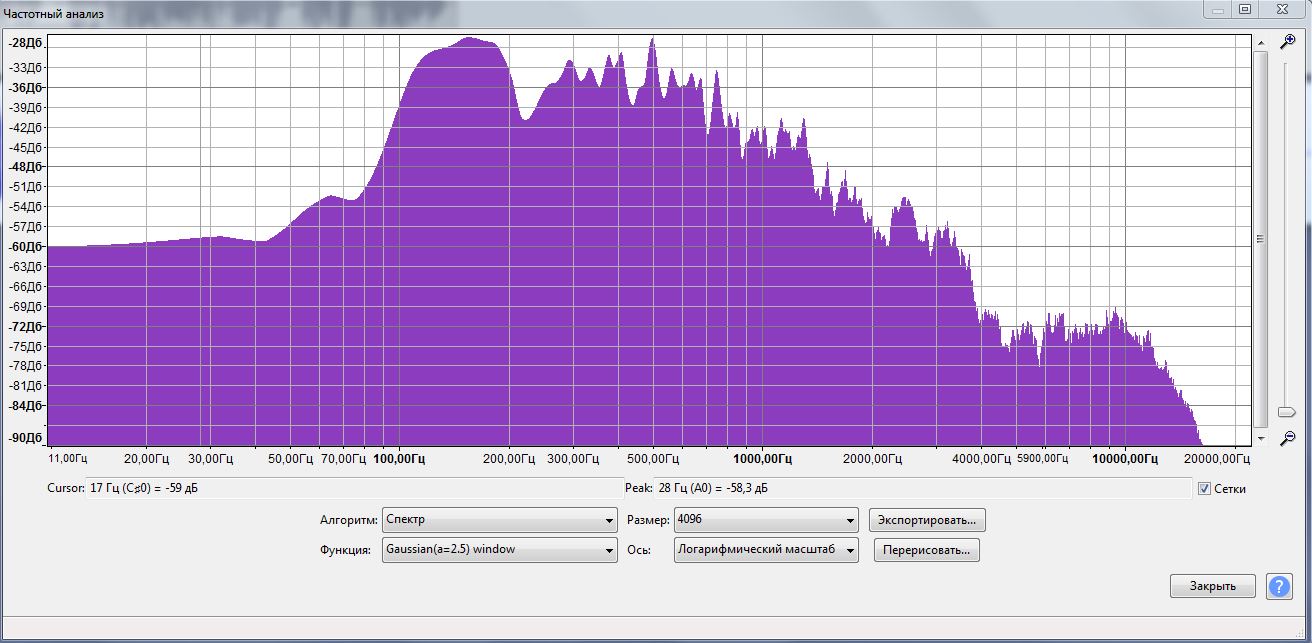Expand the Функция Gaussian window dropdown
This screenshot has width=1312, height=643.
[x=499, y=550]
